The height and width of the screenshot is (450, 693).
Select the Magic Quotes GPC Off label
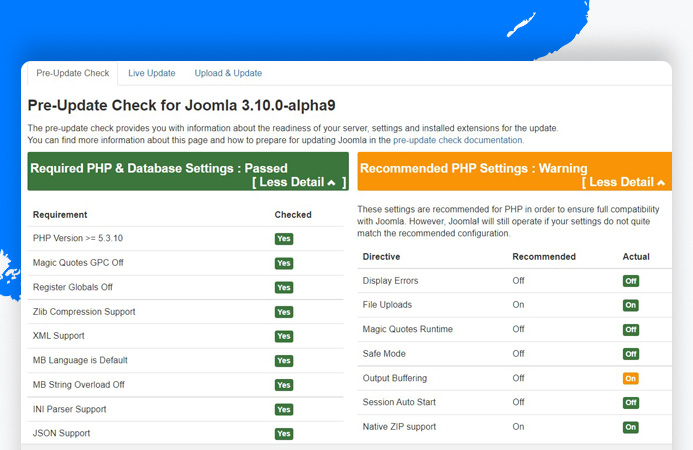tap(78, 263)
